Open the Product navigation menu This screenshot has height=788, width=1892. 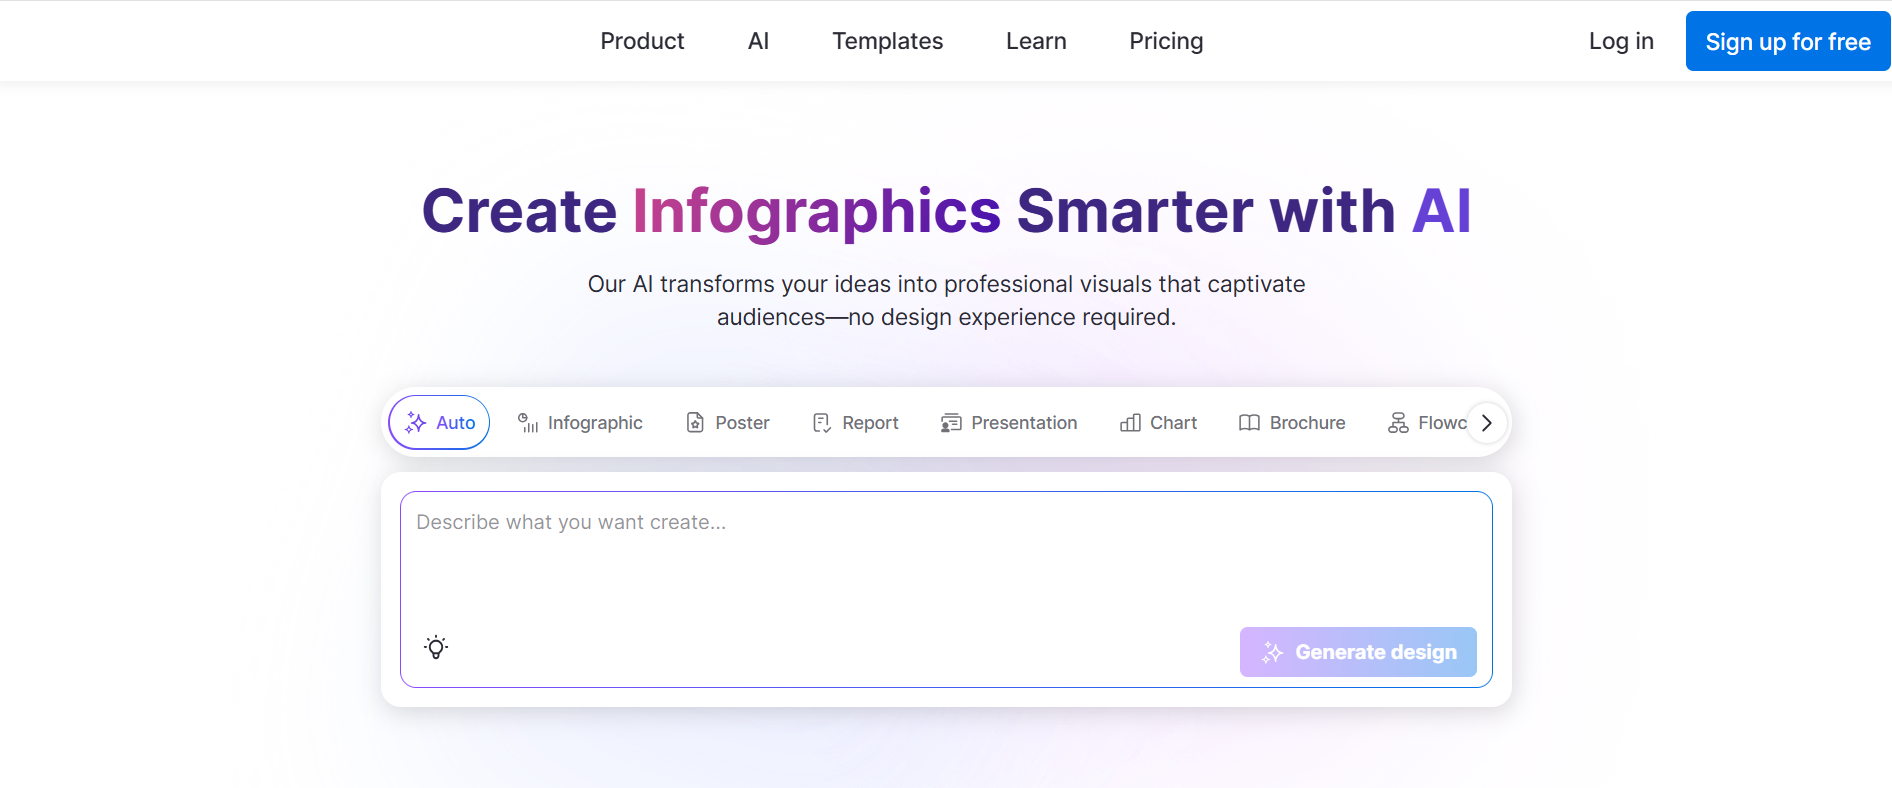pos(642,41)
